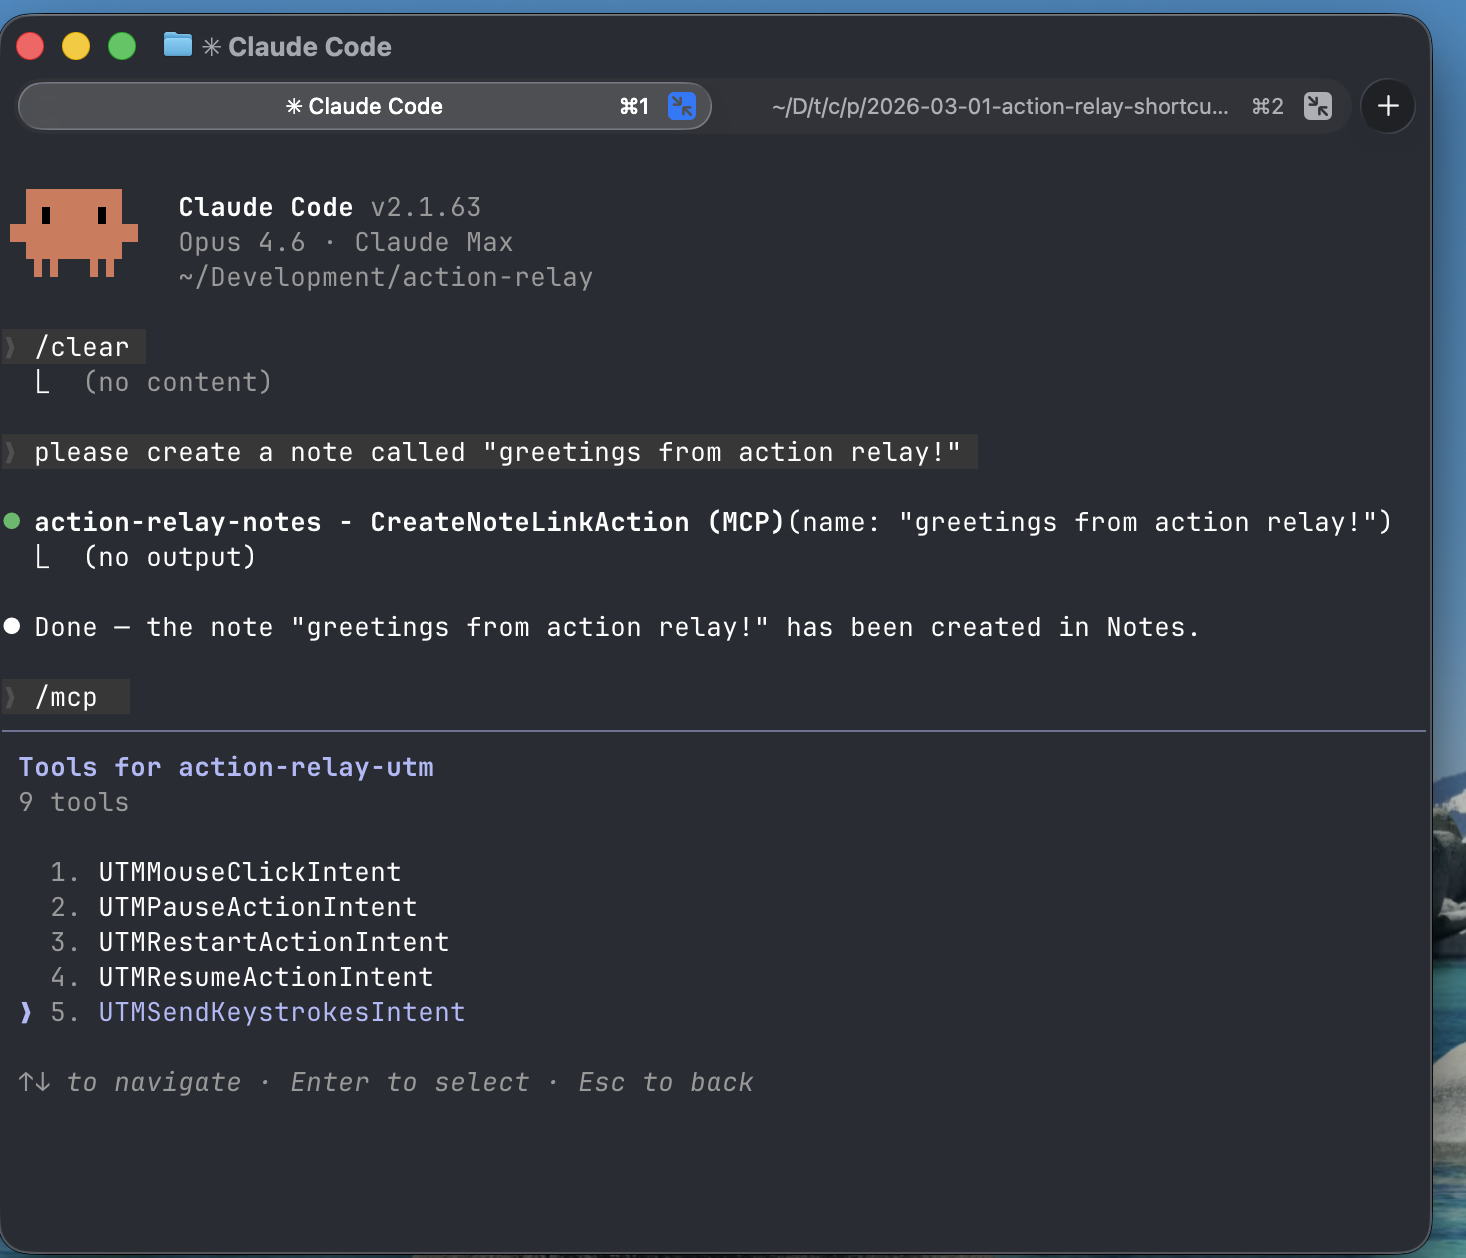Select UTMSendKeystrokesIntent from the tools list
The image size is (1466, 1258).
point(281,1012)
